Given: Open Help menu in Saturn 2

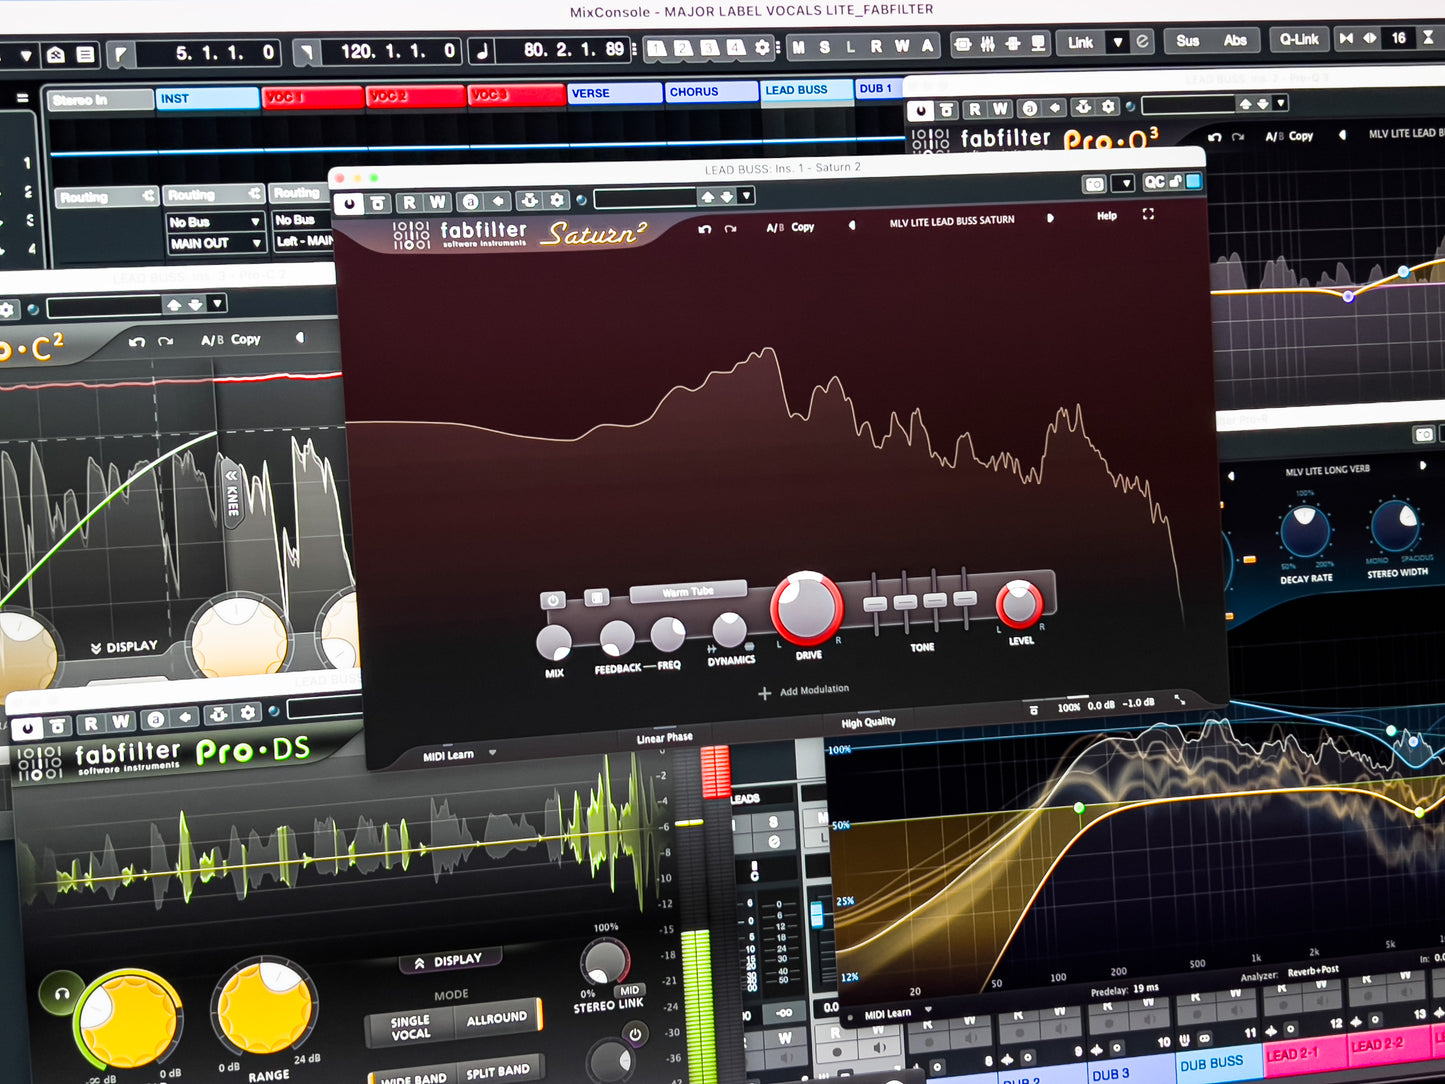Looking at the screenshot, I should [x=1106, y=216].
